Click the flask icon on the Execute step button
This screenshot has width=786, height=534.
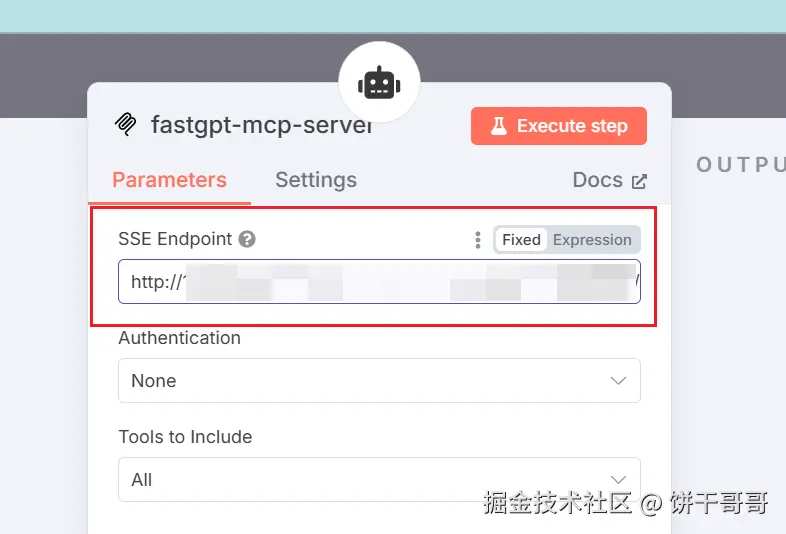click(498, 126)
